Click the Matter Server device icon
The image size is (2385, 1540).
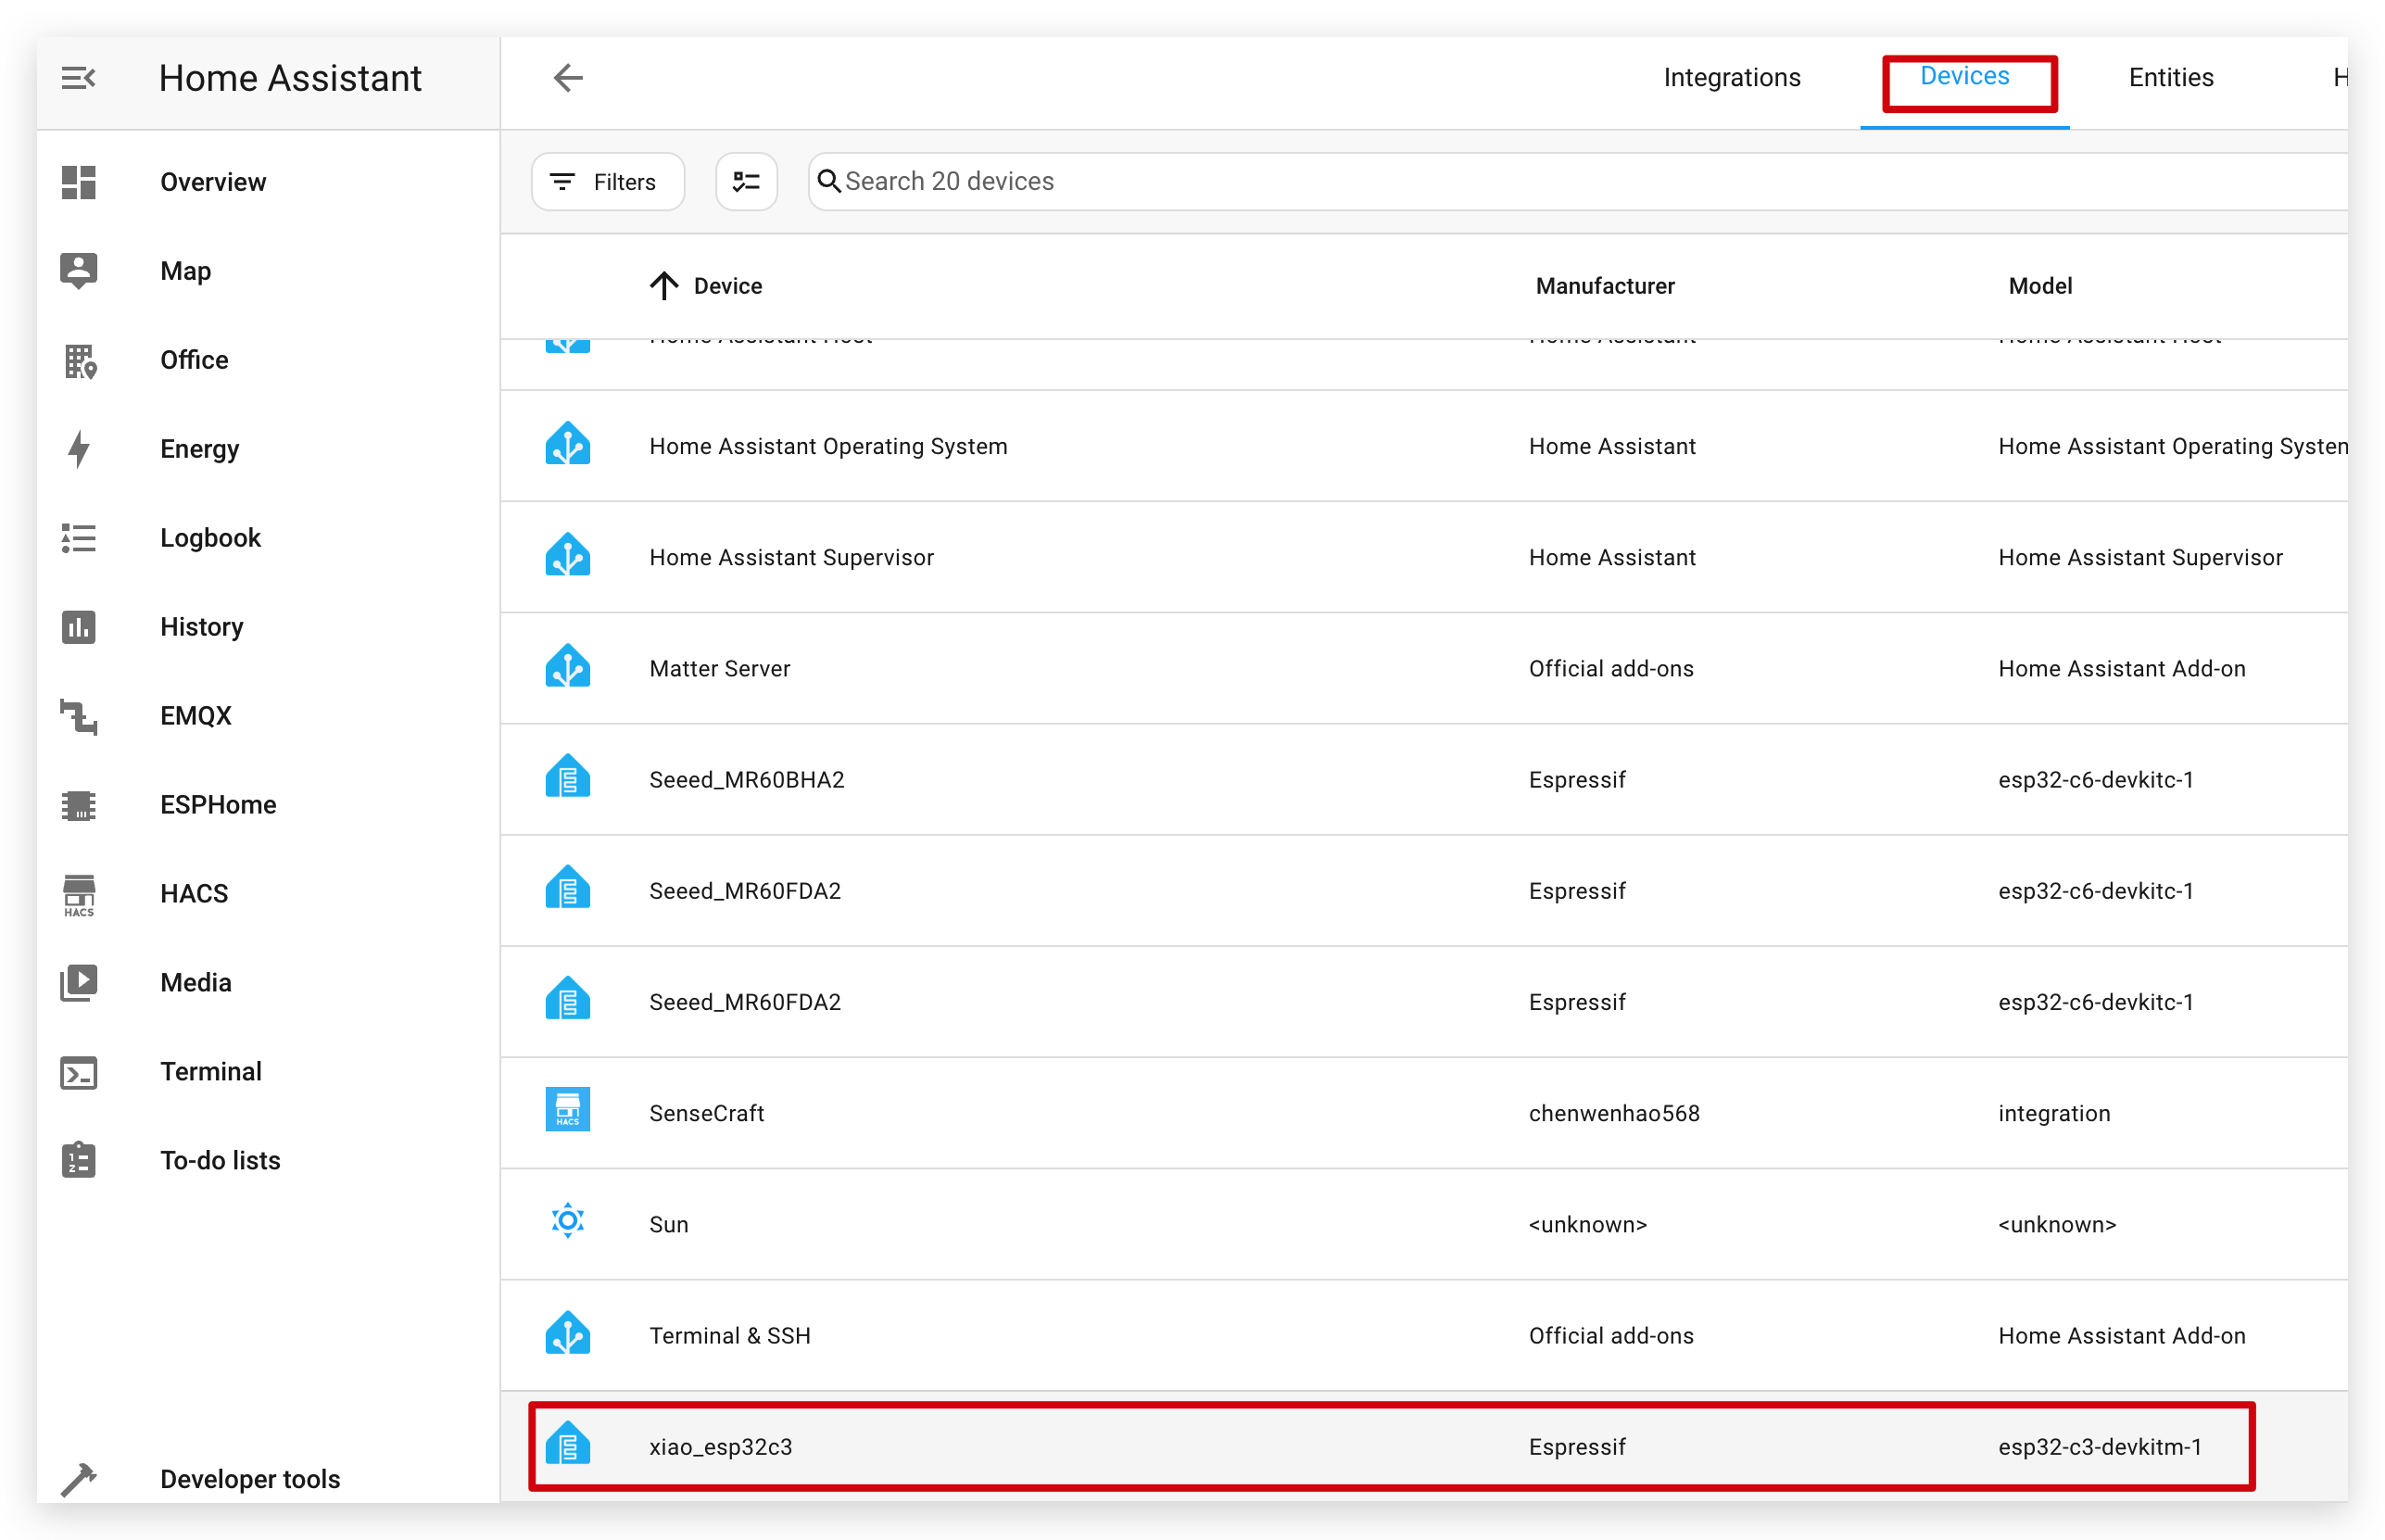point(567,667)
